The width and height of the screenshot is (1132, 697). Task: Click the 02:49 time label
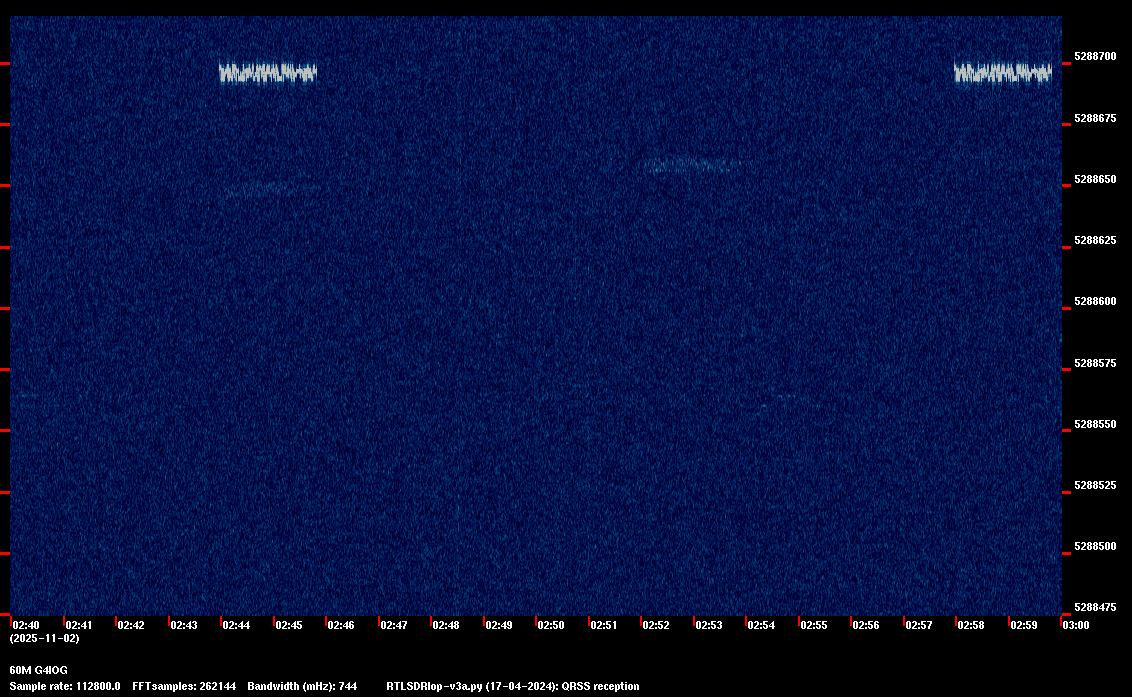click(499, 625)
